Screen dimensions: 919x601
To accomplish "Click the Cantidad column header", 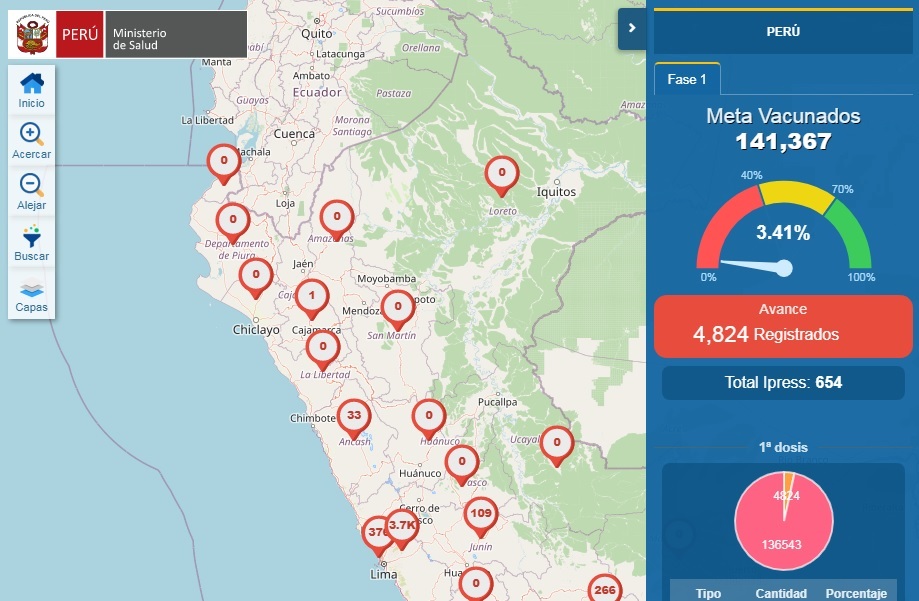I will pos(781,593).
